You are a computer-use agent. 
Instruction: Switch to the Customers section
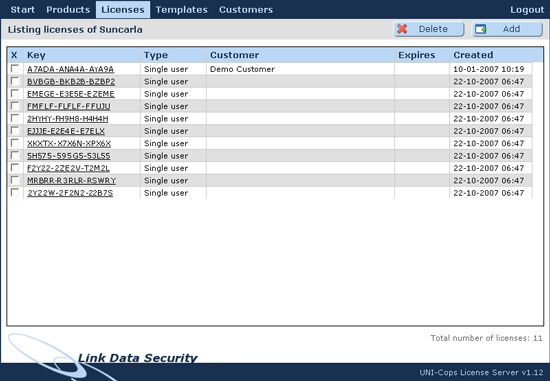pos(246,9)
